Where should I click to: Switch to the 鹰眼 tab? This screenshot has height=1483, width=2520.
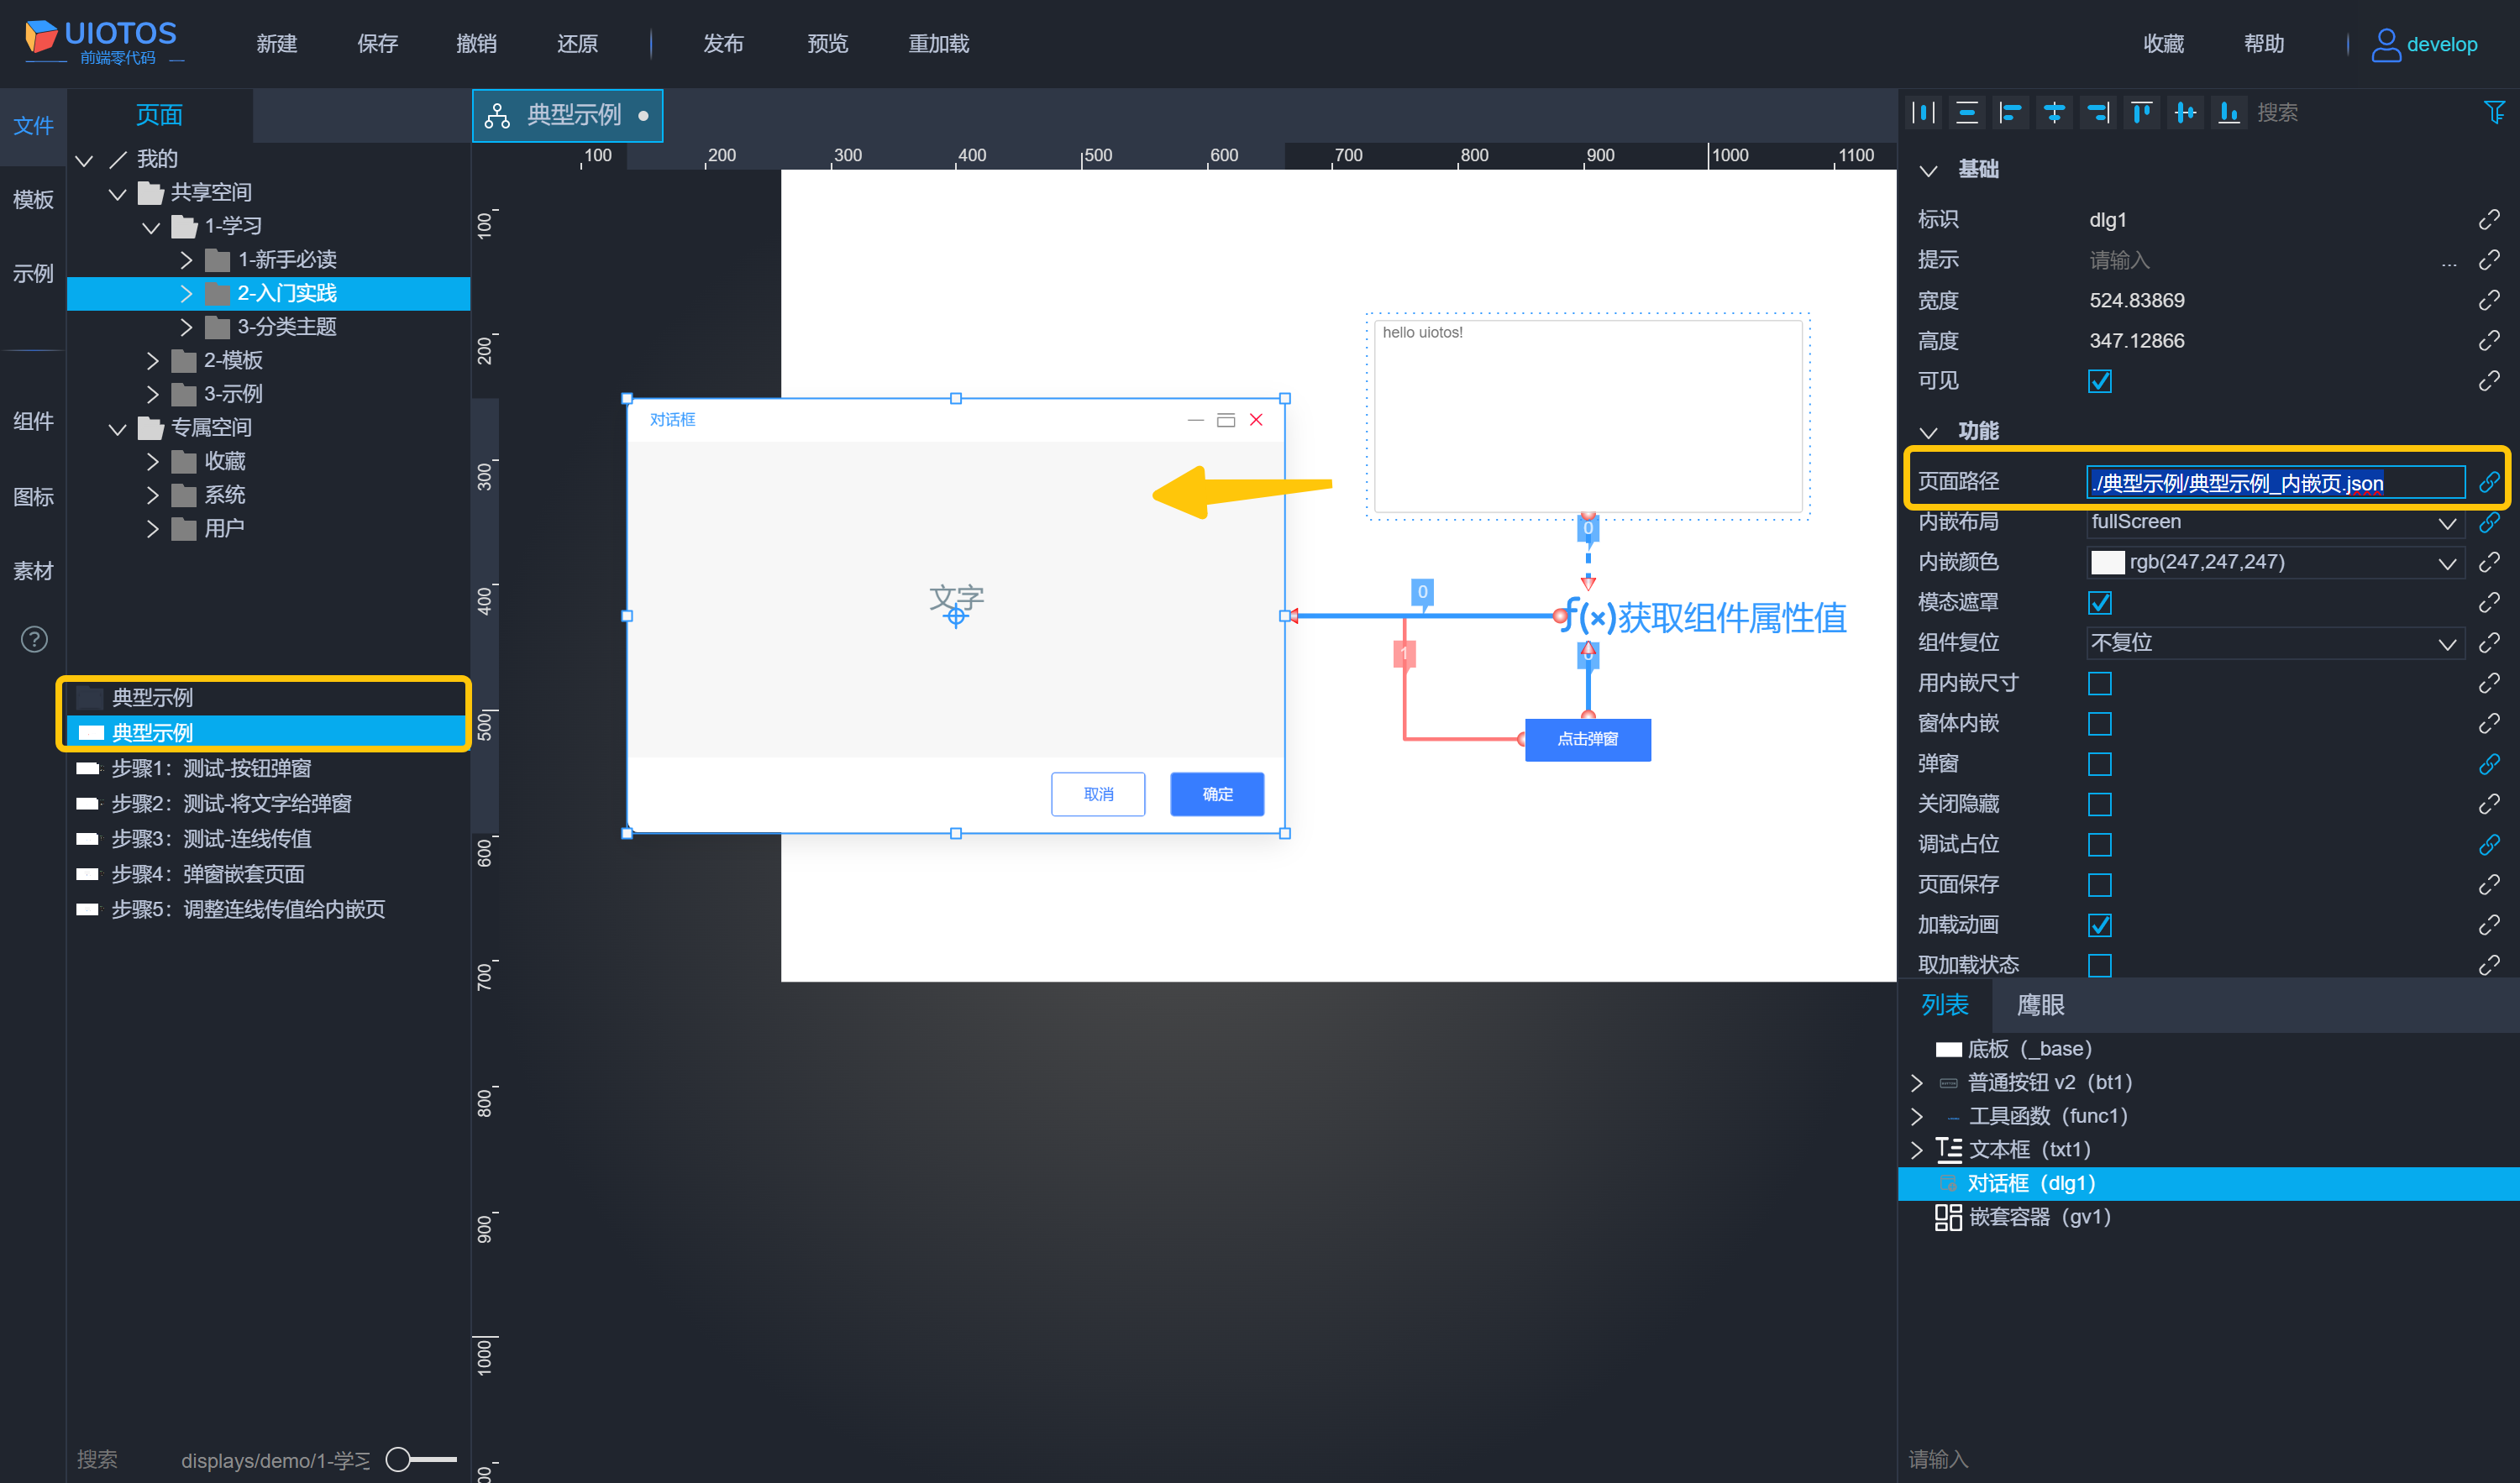coord(2040,1005)
